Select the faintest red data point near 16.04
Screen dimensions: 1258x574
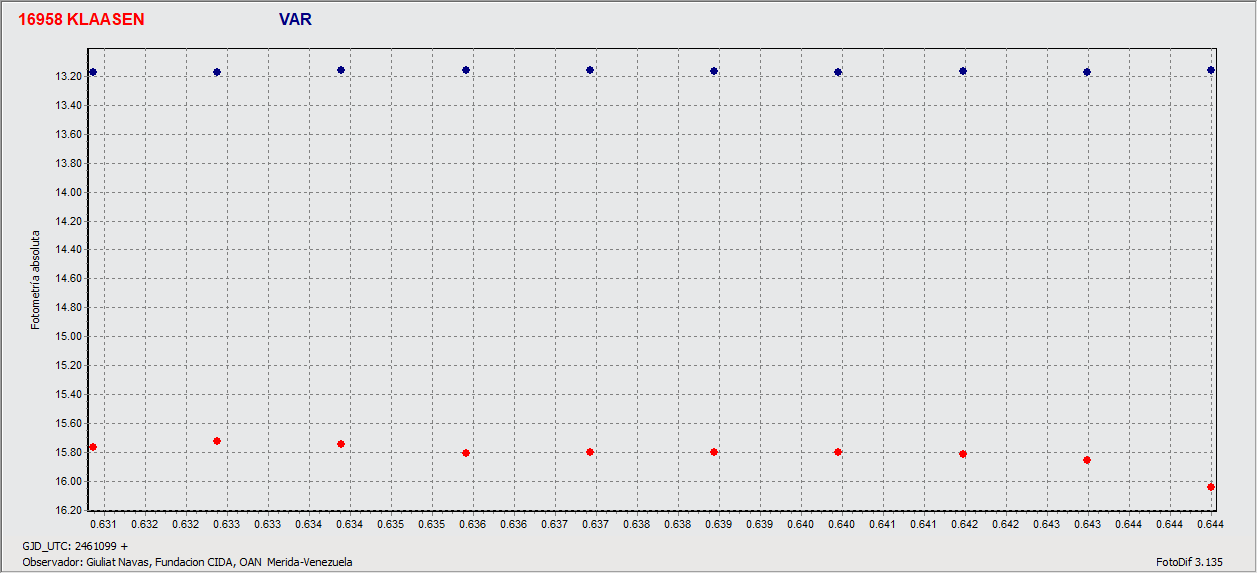pos(1211,487)
